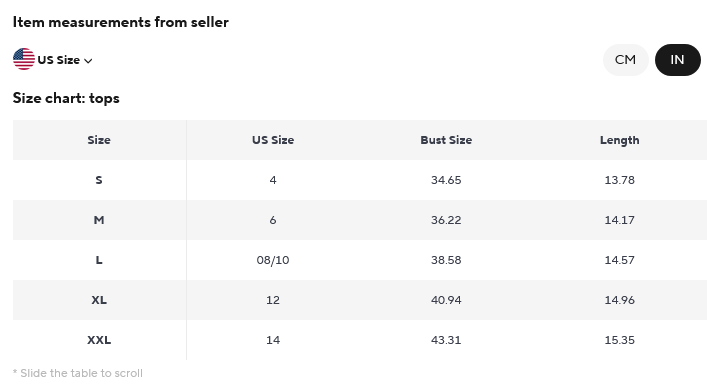Click the 'Size chart: tops' heading

(66, 98)
